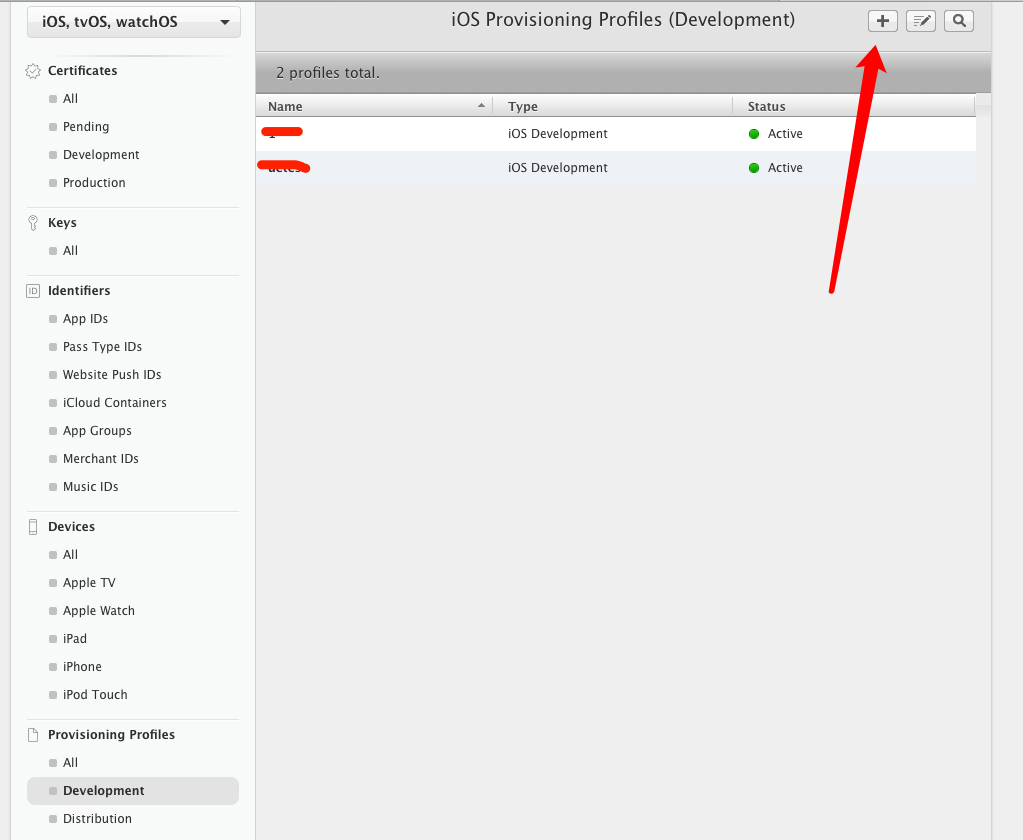The height and width of the screenshot is (840, 1023).
Task: Open All under Devices
Action: pyautogui.click(x=70, y=555)
